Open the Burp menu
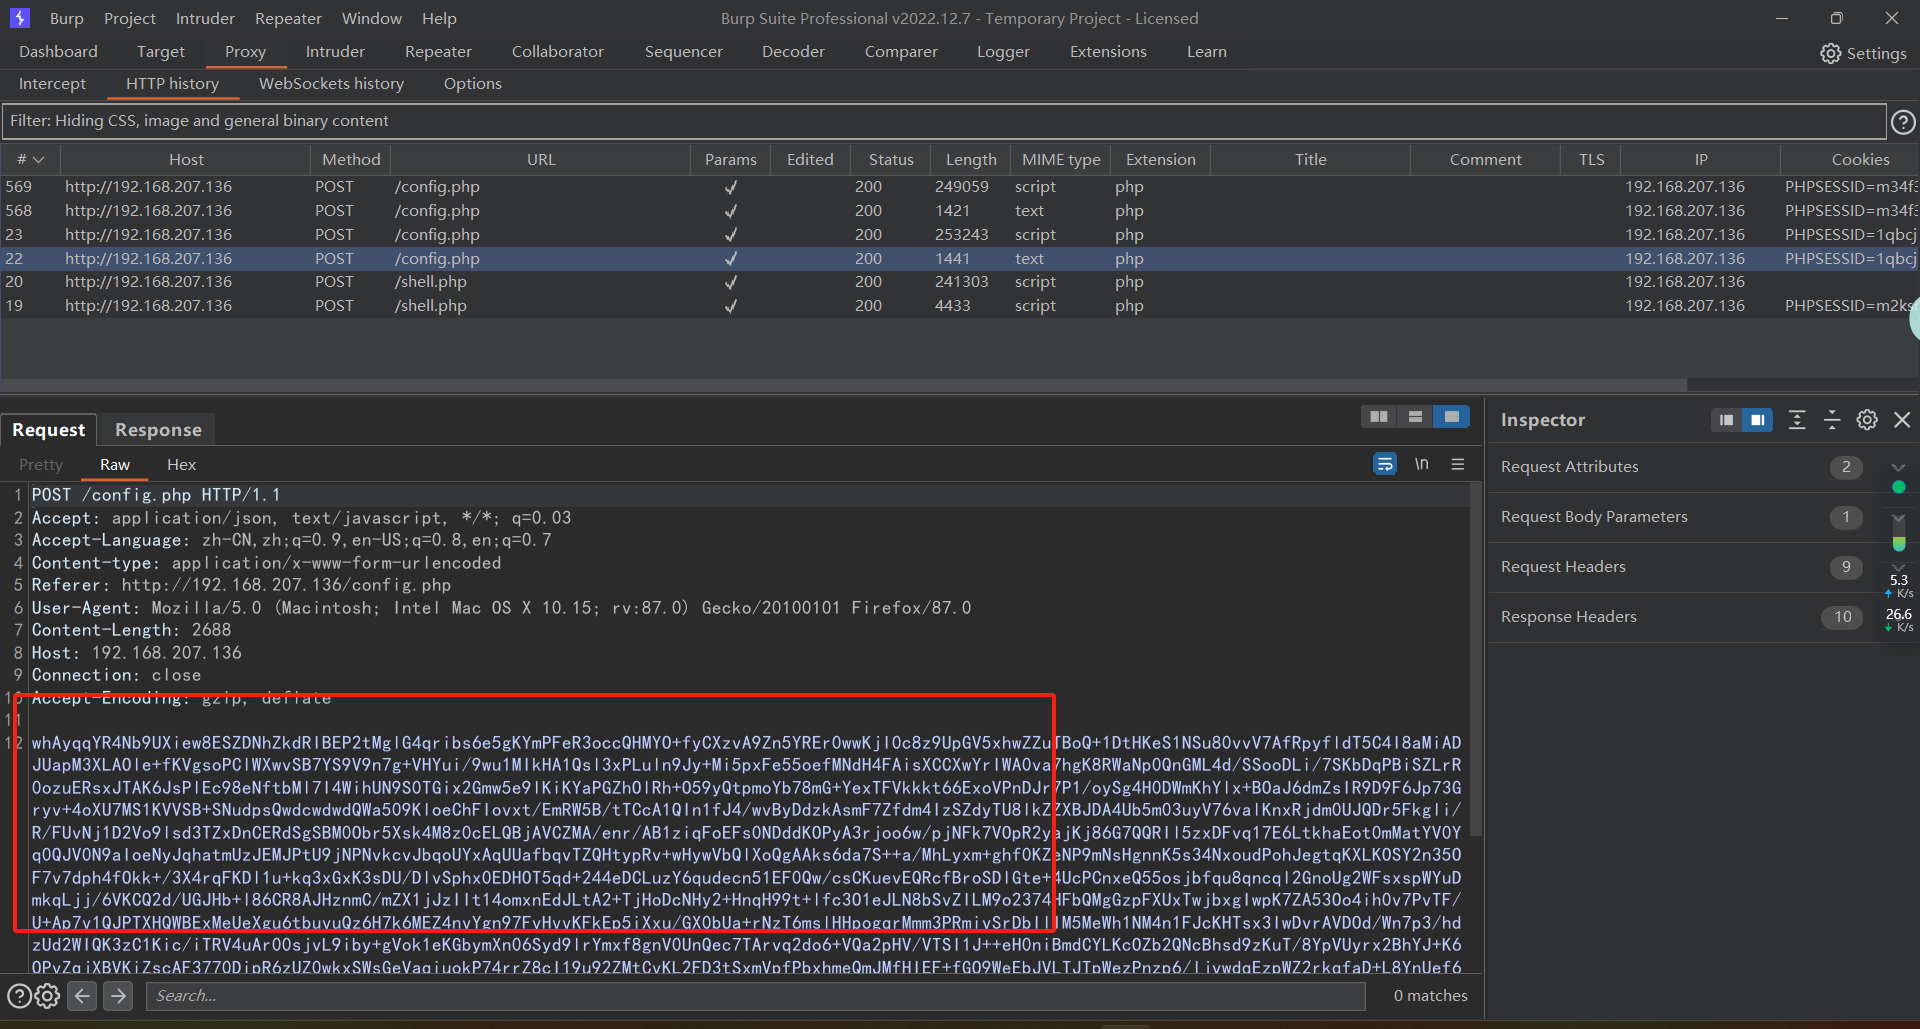This screenshot has height=1029, width=1920. pyautogui.click(x=67, y=18)
